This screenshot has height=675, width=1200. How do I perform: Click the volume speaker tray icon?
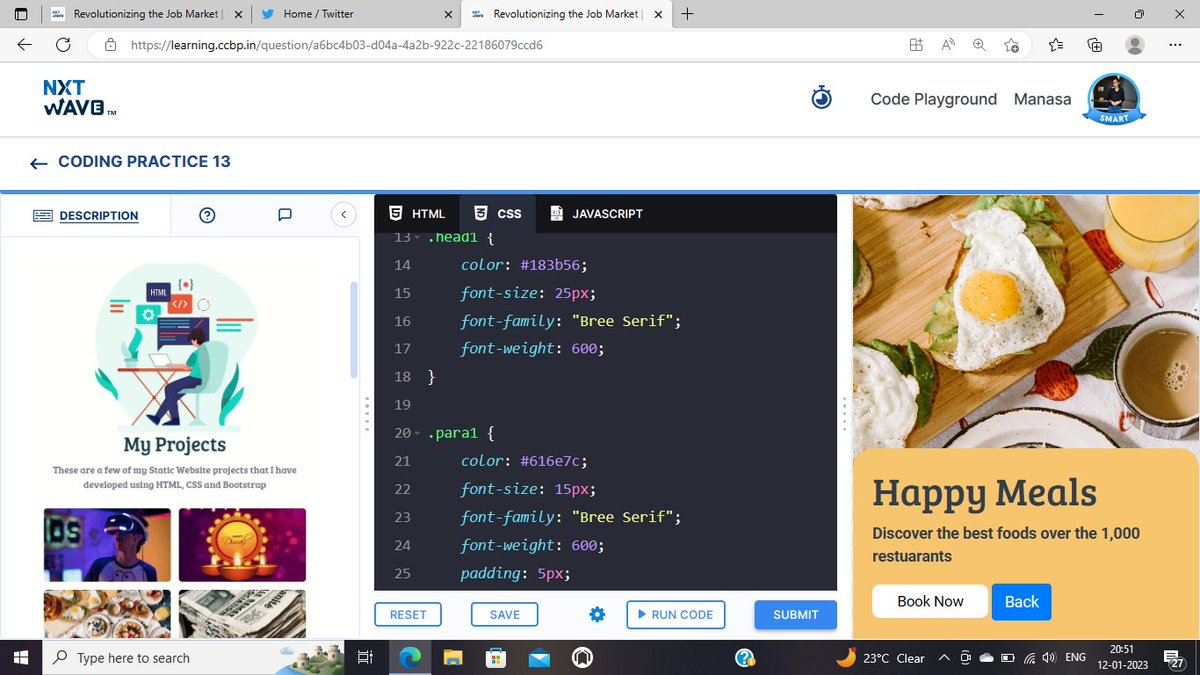pyautogui.click(x=1048, y=658)
